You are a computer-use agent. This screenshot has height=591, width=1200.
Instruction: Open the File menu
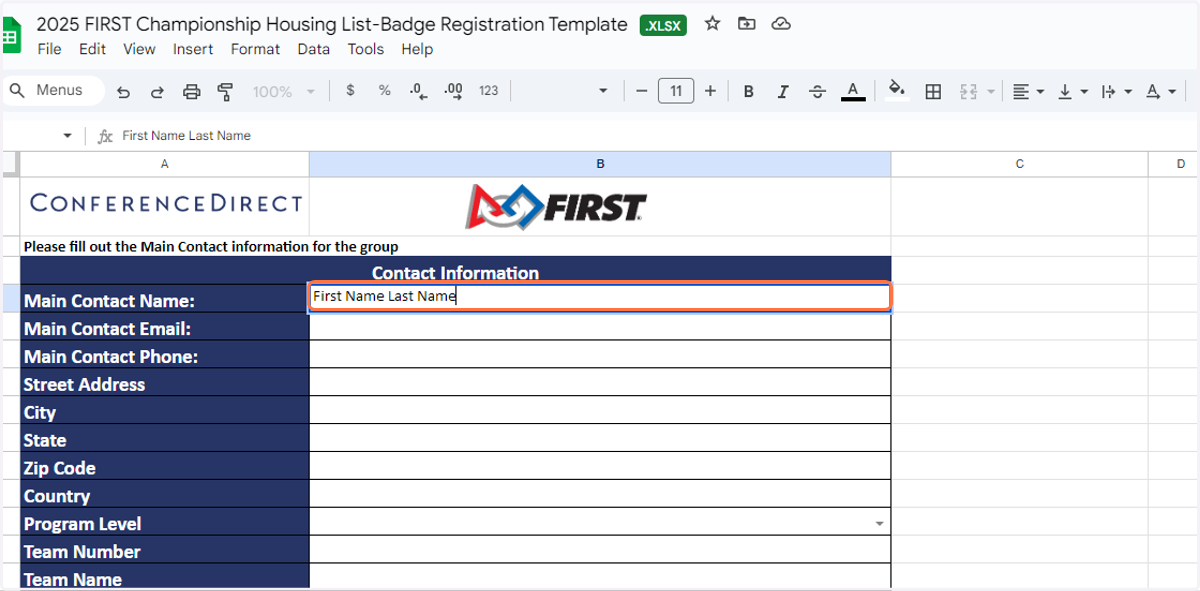coord(49,49)
